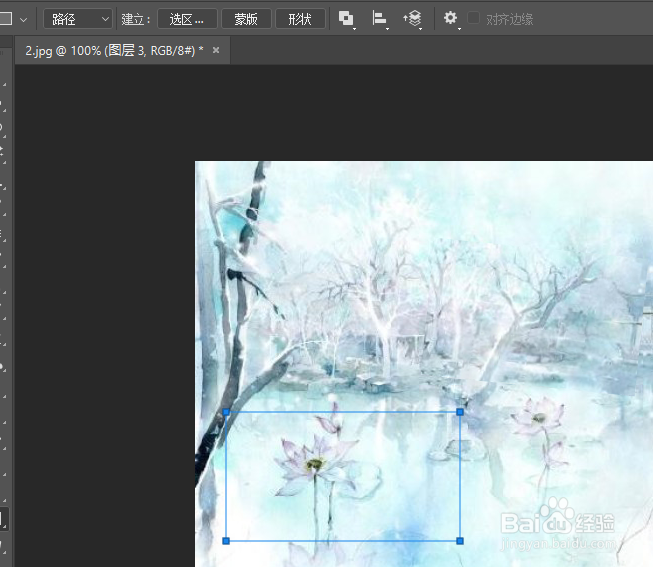Open the path operations icon
The width and height of the screenshot is (653, 567).
click(x=346, y=19)
